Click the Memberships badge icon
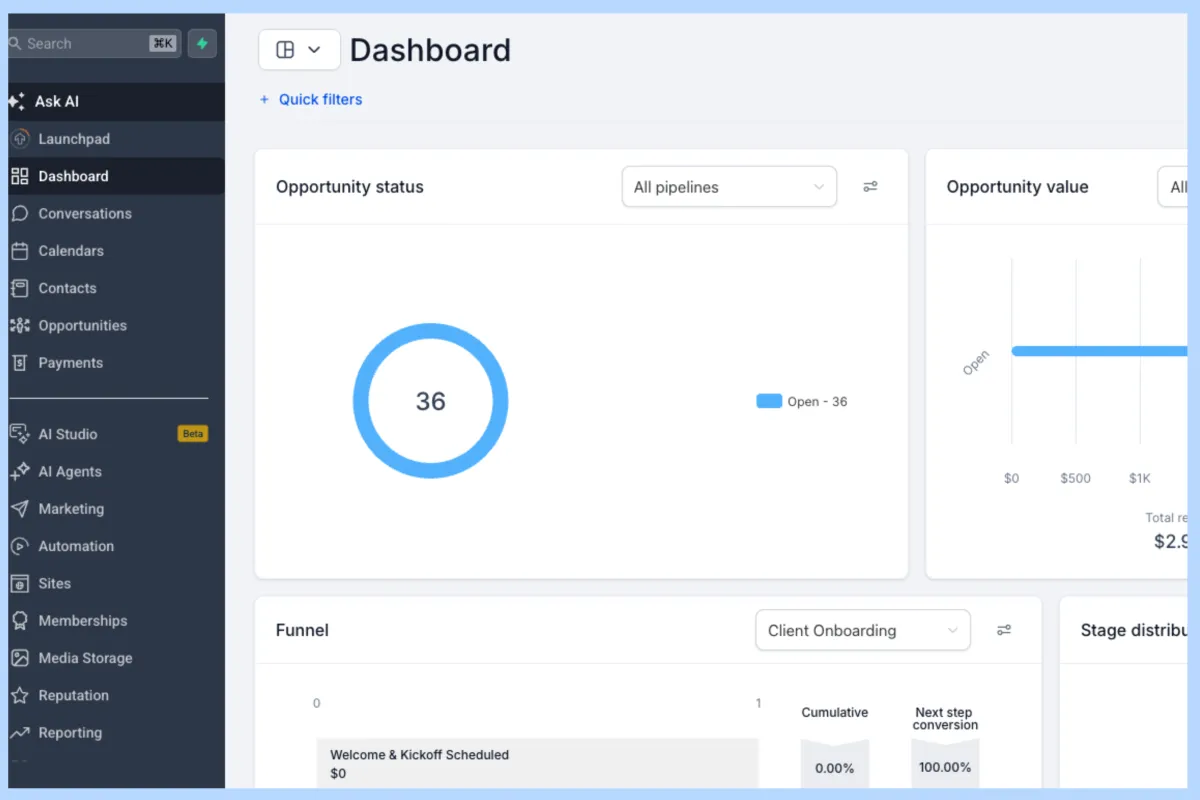The image size is (1200, 800). [x=19, y=621]
